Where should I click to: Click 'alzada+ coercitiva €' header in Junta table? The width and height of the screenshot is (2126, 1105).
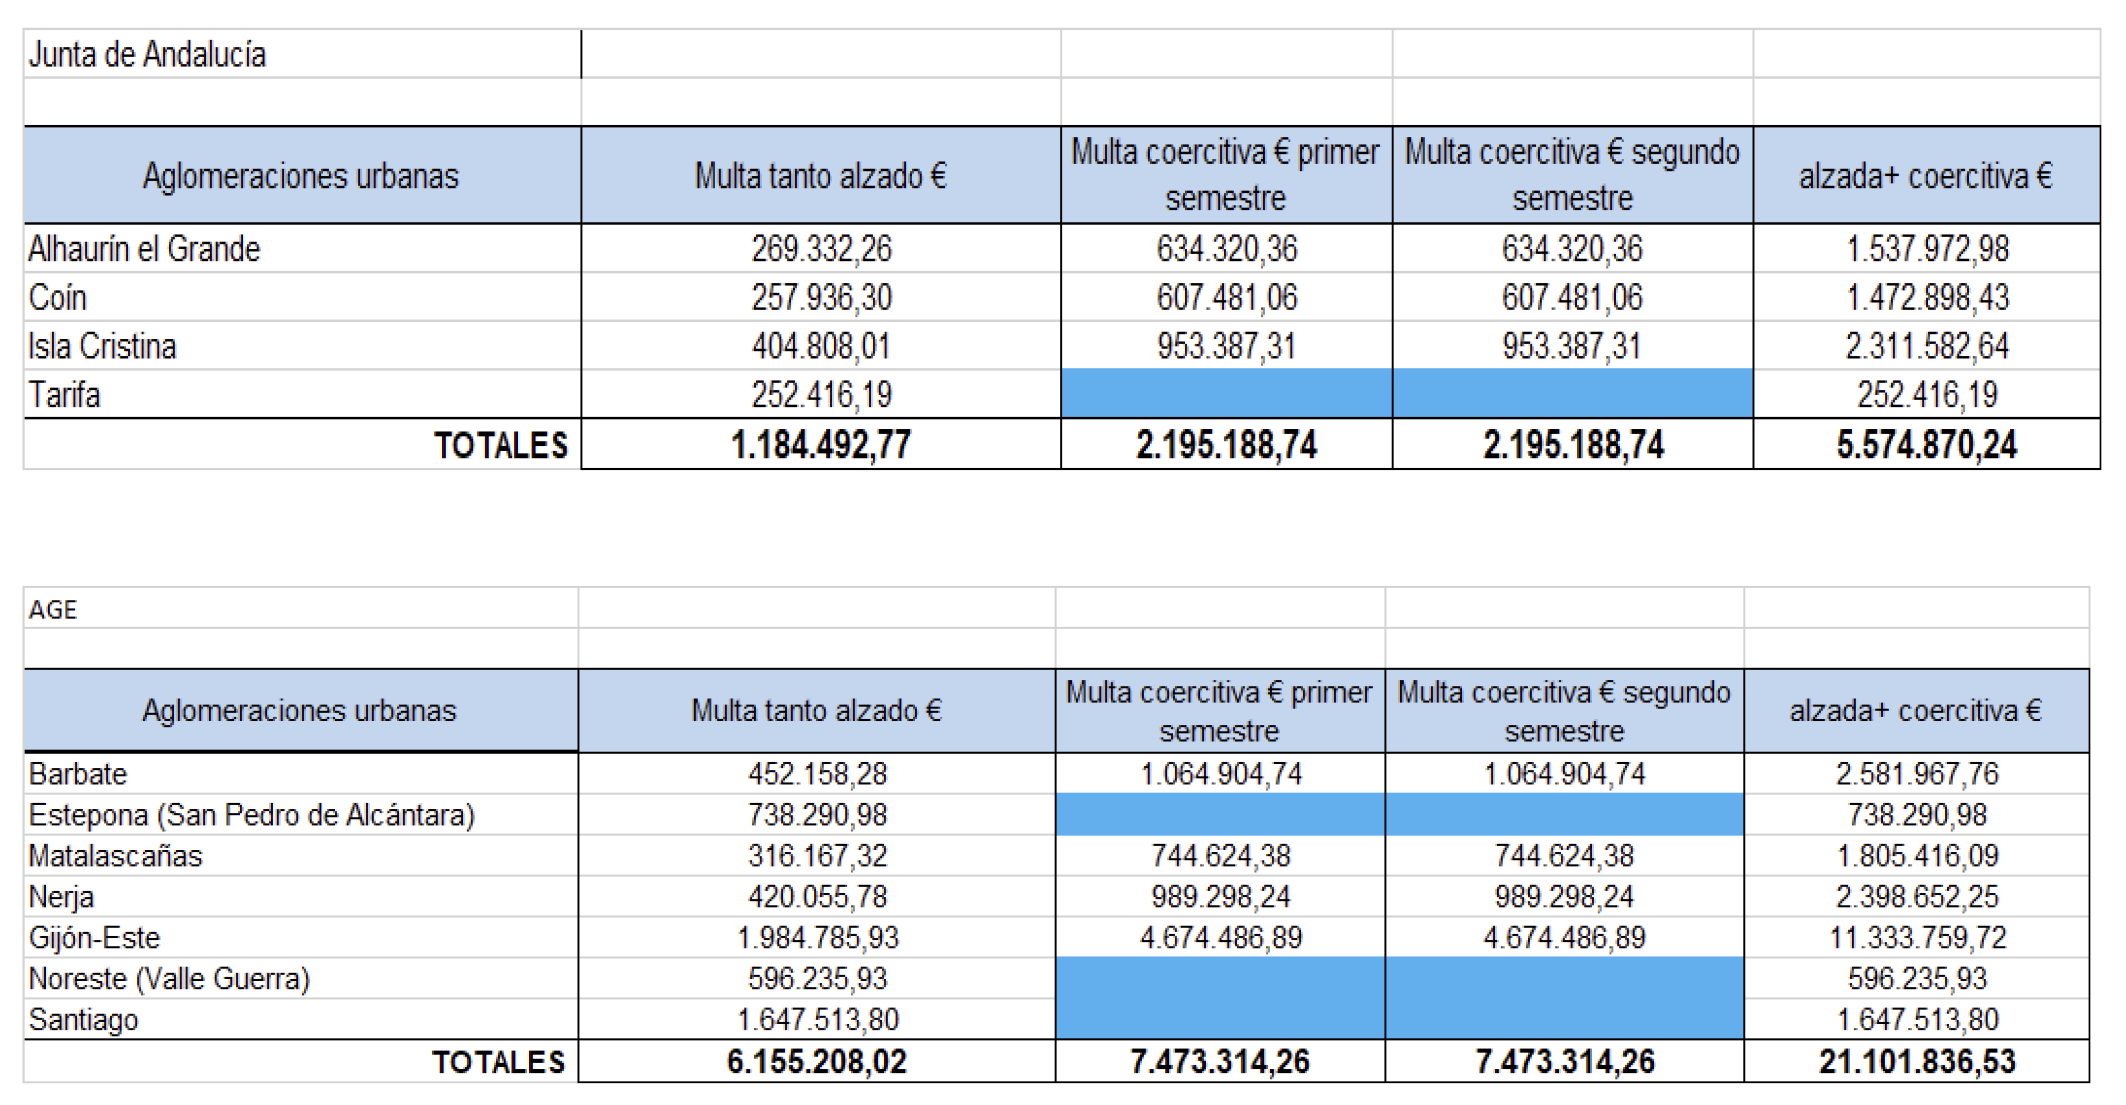coord(1927,175)
